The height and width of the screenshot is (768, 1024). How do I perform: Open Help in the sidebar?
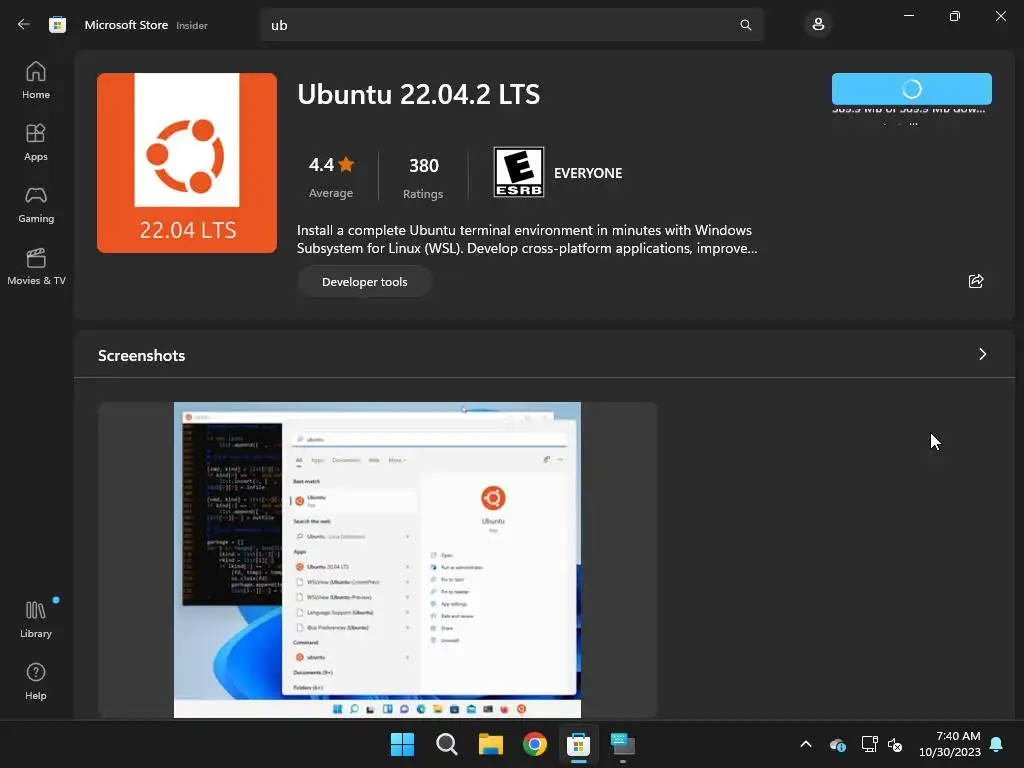pos(36,681)
